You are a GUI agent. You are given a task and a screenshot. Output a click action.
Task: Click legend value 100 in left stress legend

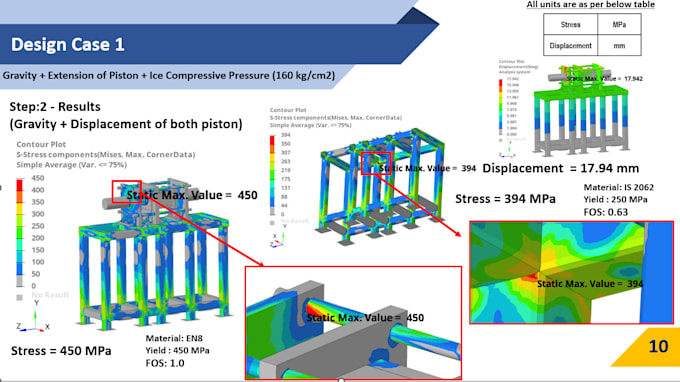click(38, 262)
